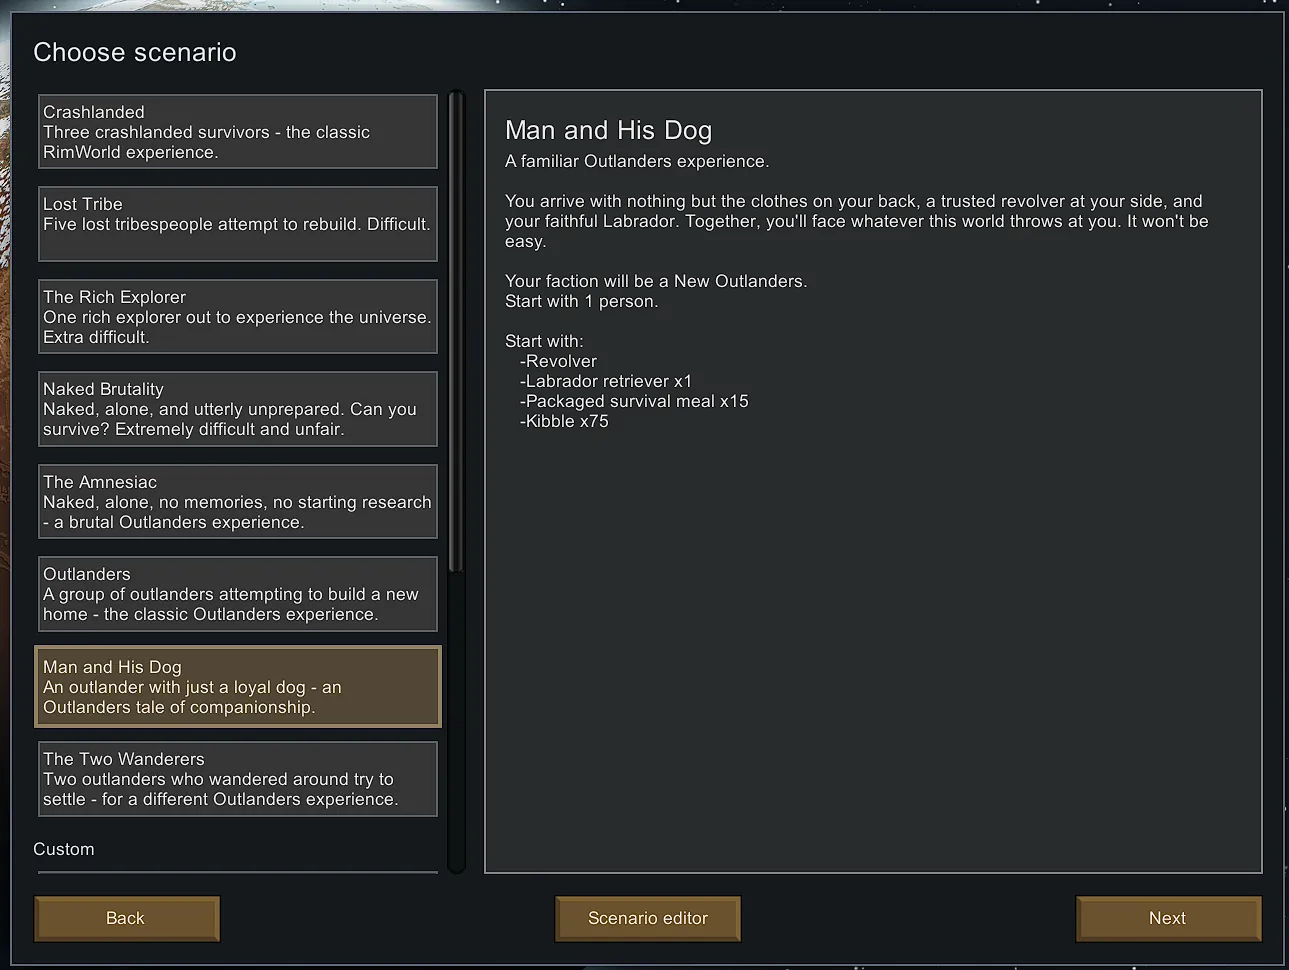Click the Custom section heading

pos(64,849)
